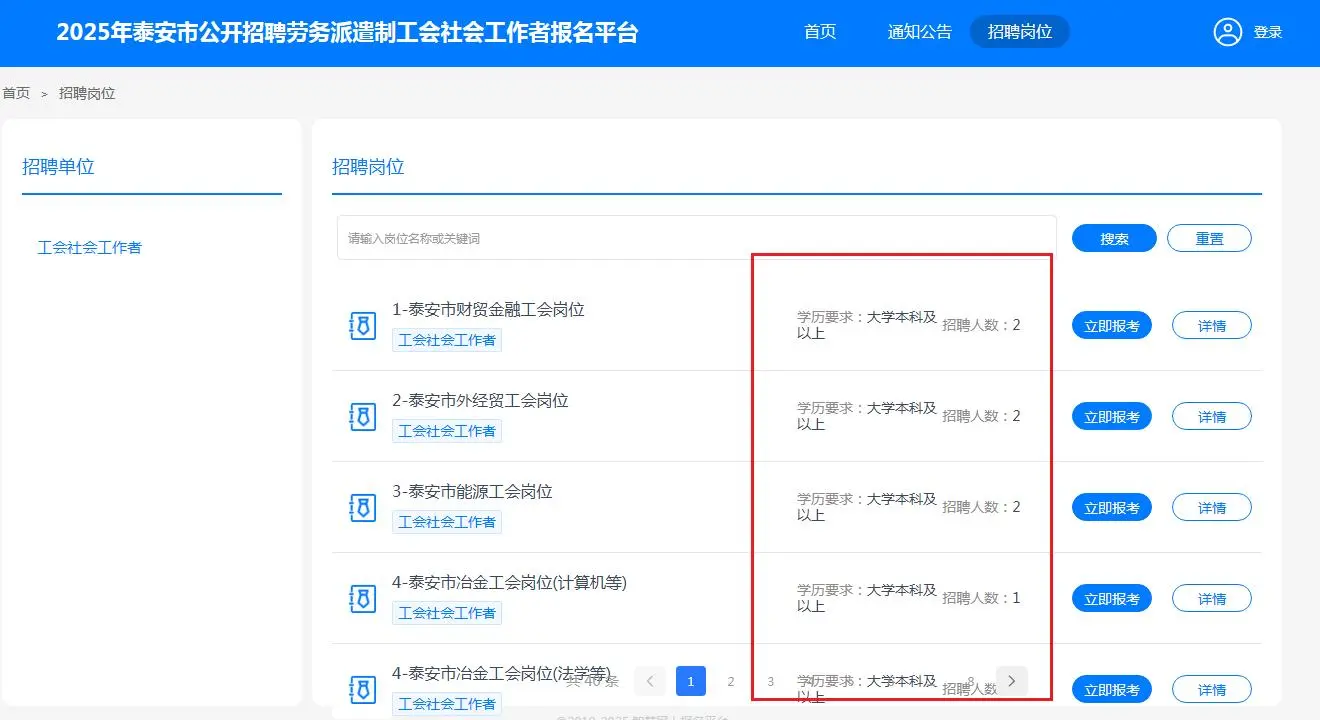
Task: Click the badge icon beside 泰安市能源工会岗位
Action: click(362, 507)
